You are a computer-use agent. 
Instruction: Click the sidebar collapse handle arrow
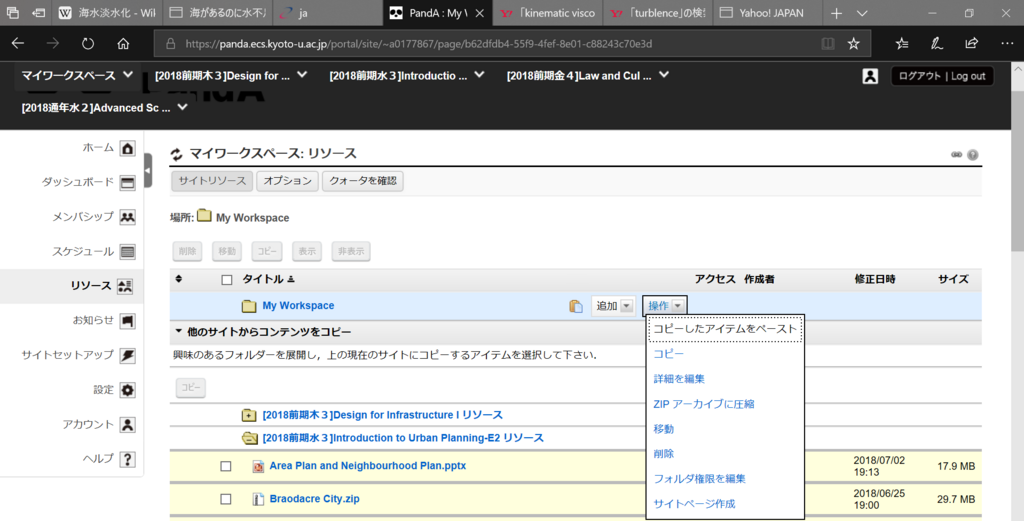148,170
